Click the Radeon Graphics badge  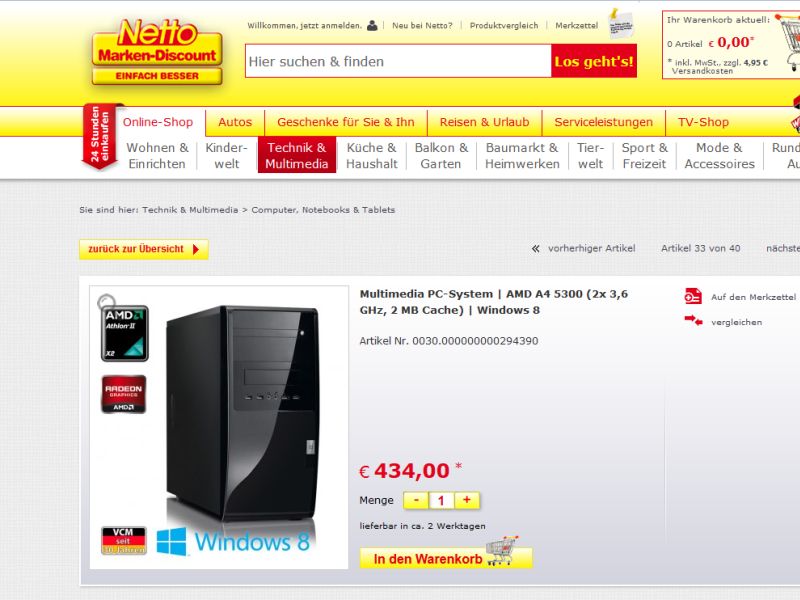[x=124, y=394]
